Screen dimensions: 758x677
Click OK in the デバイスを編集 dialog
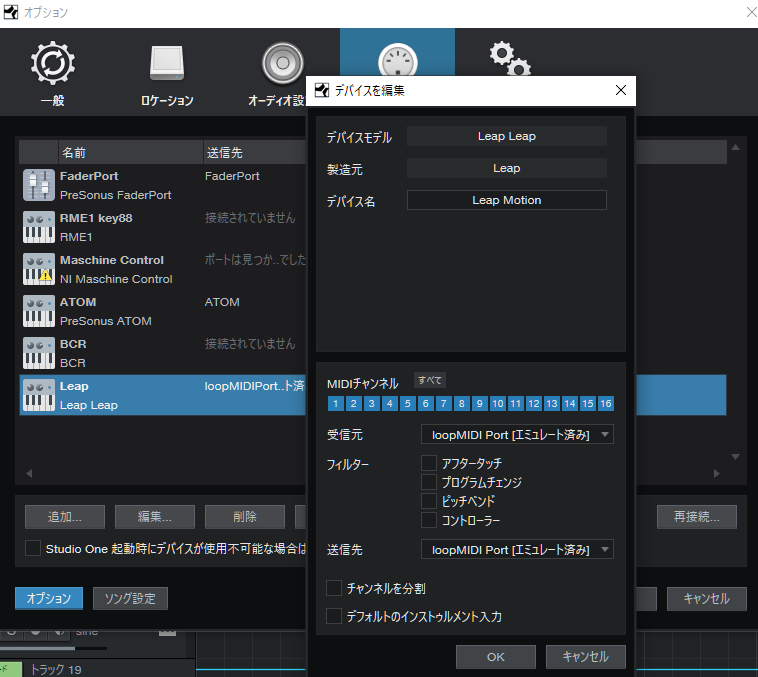click(x=496, y=657)
